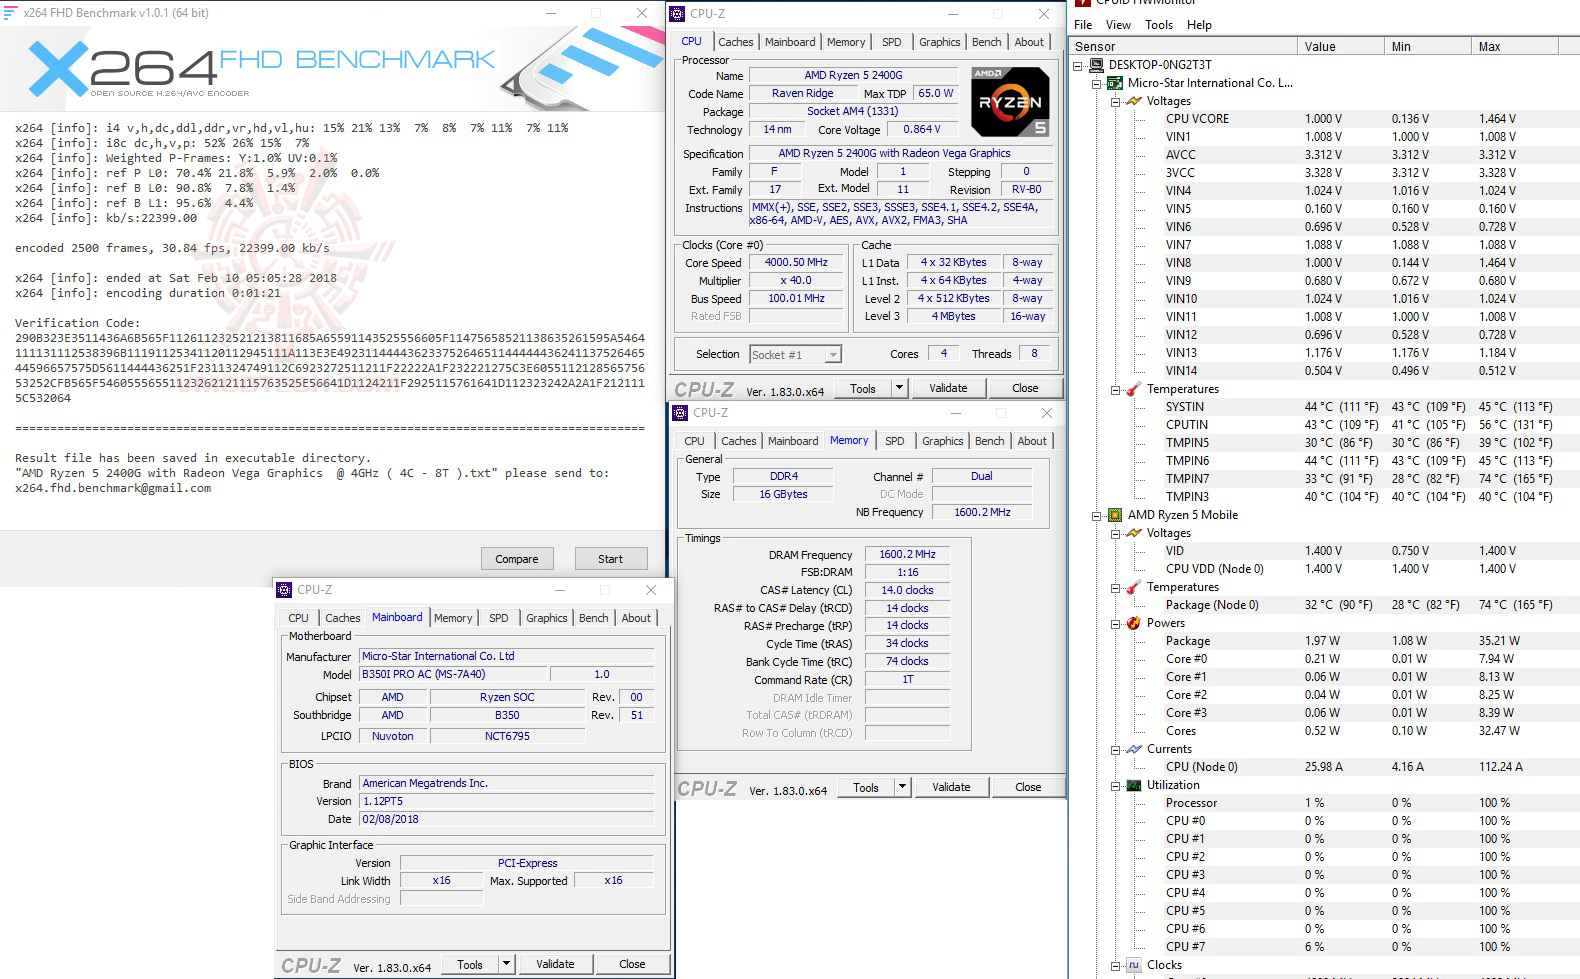Collapse the Powers node in HWMonitor
The height and width of the screenshot is (979, 1580).
(1115, 624)
